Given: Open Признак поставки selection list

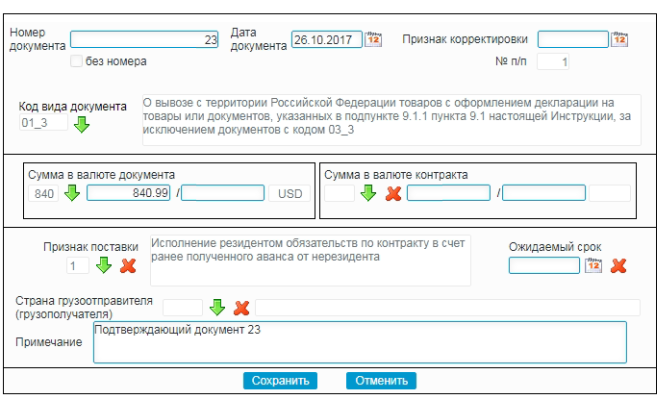Looking at the screenshot, I should (x=104, y=265).
